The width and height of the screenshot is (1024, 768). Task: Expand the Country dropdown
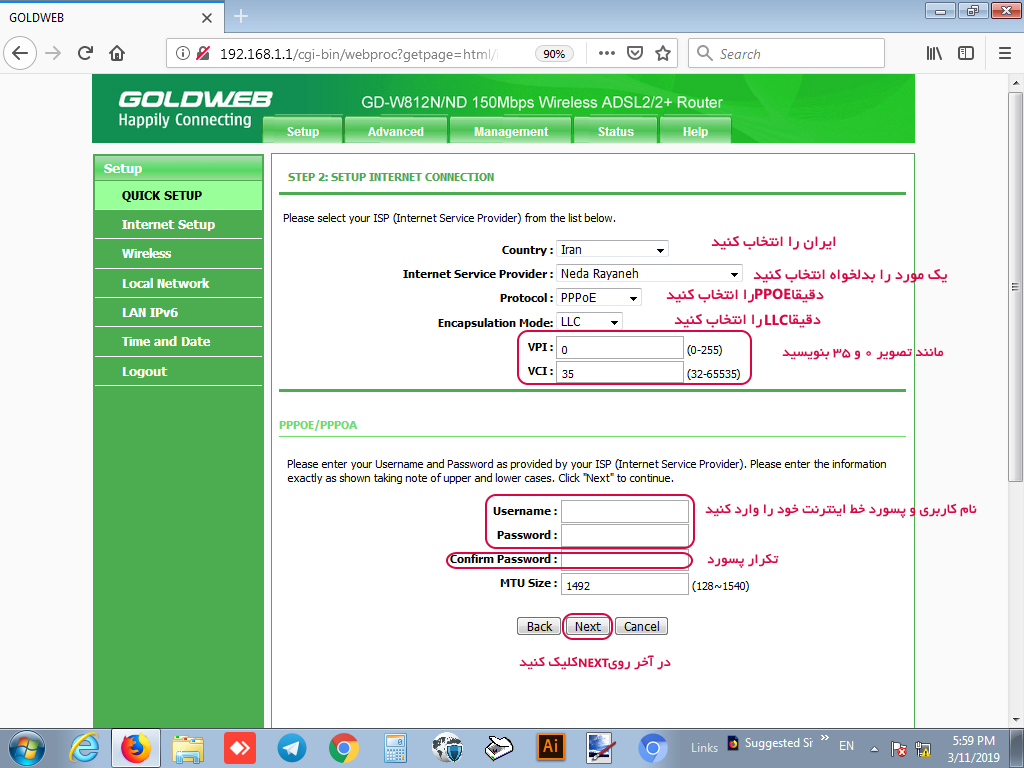pyautogui.click(x=612, y=250)
